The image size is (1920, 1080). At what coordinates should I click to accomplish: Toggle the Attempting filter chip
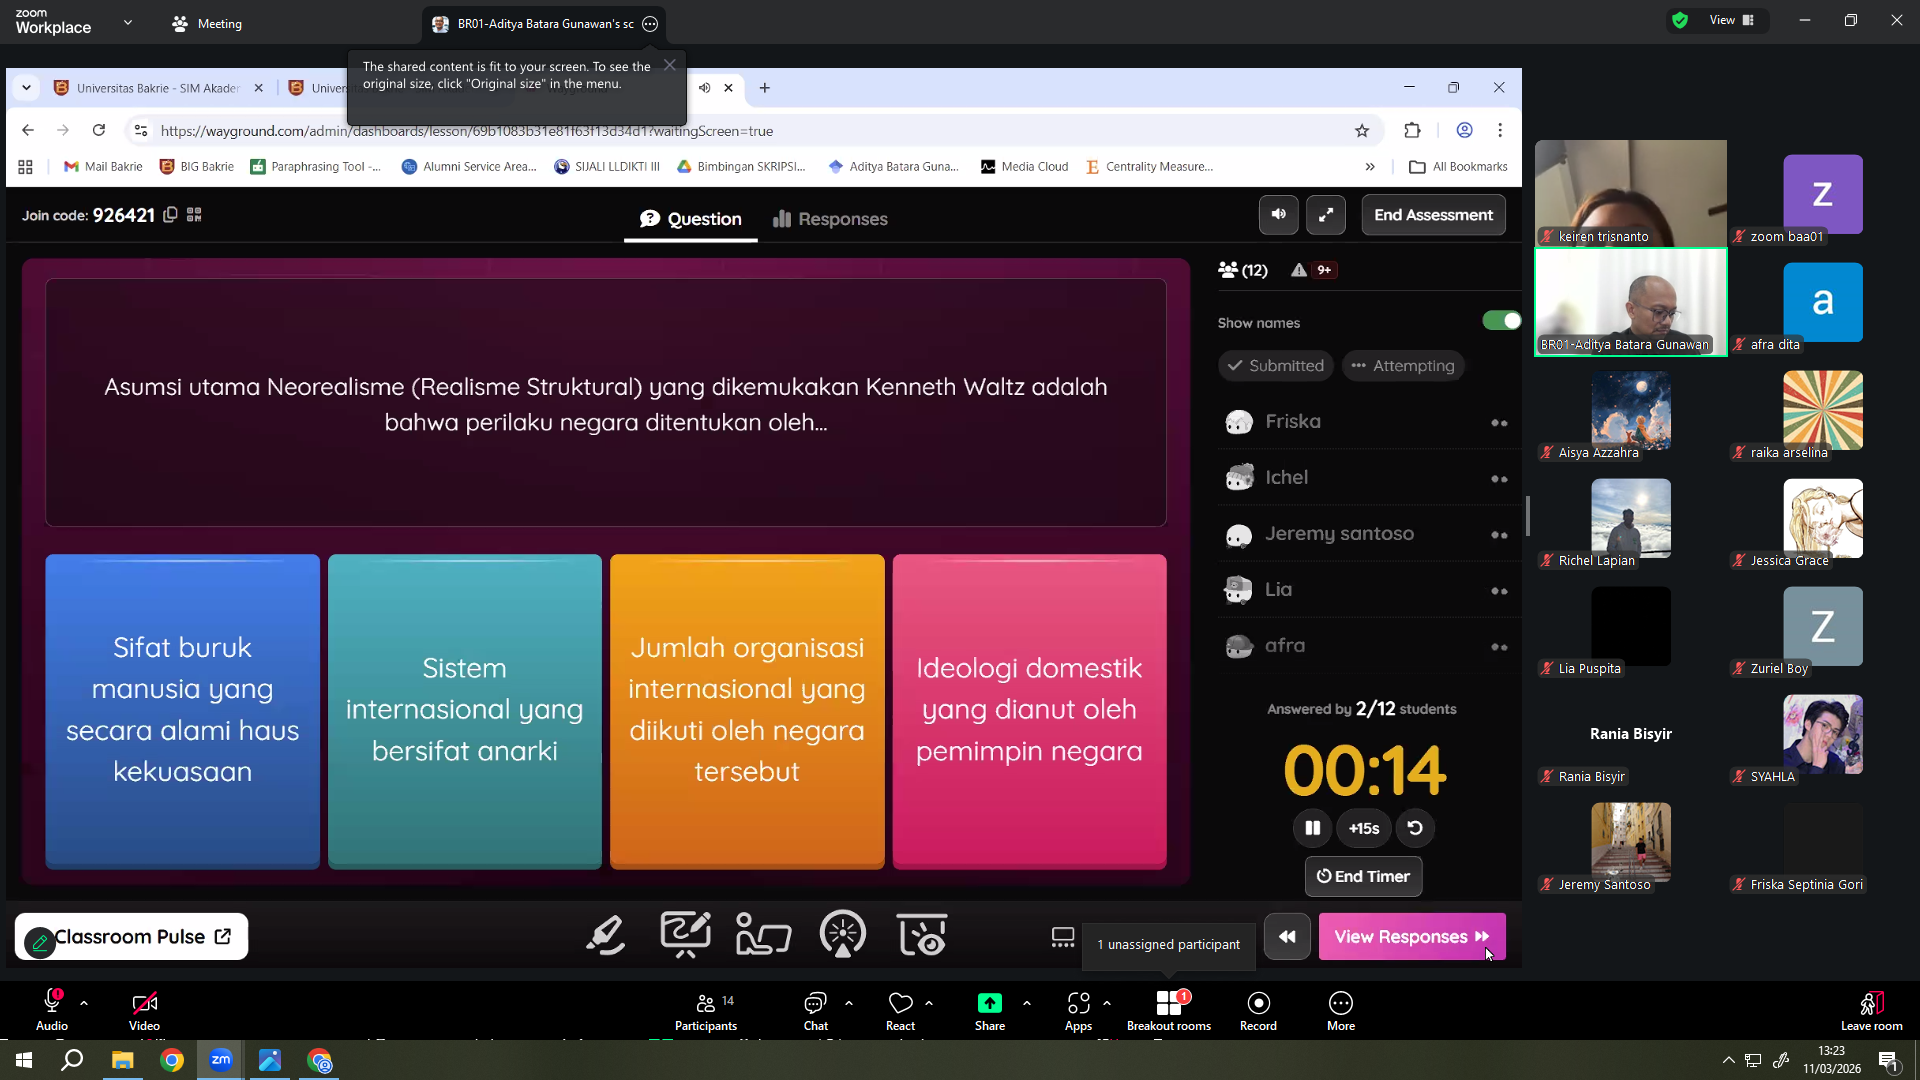[x=1404, y=366]
